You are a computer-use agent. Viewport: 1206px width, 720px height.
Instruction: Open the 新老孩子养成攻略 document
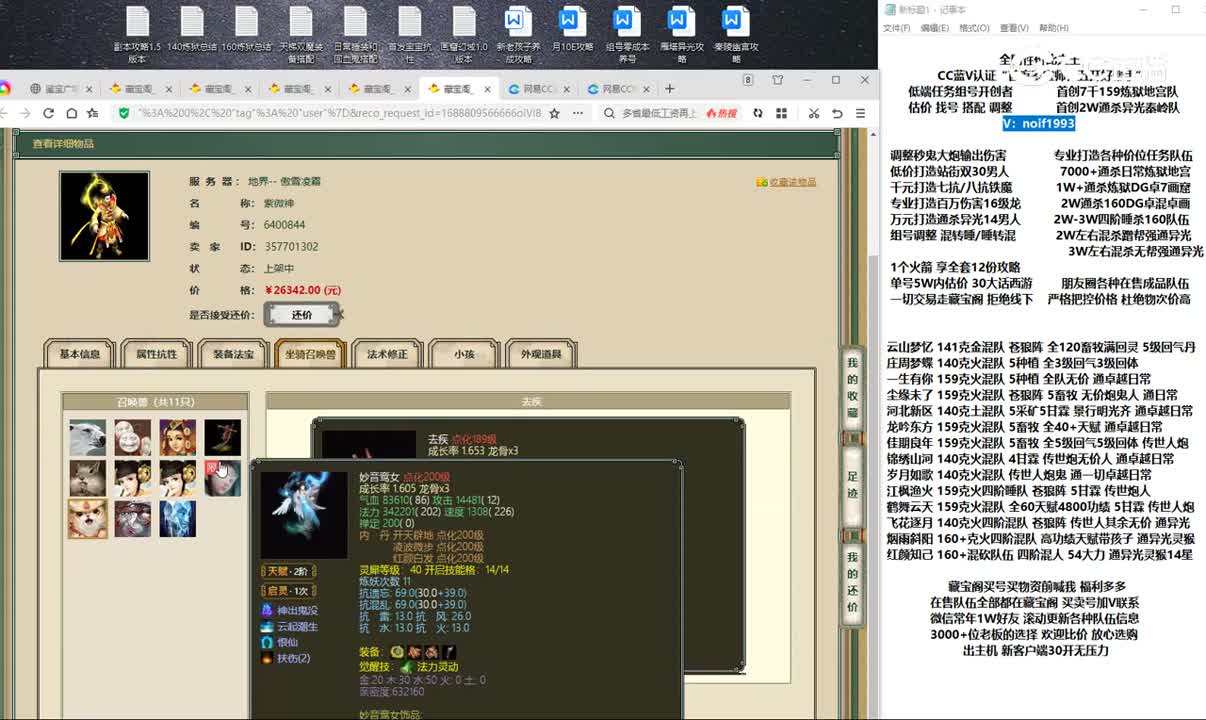click(517, 35)
